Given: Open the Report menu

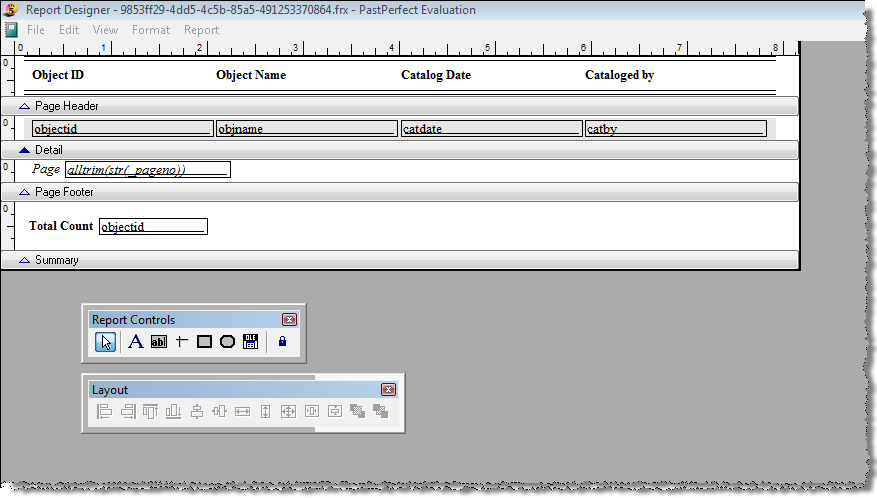Looking at the screenshot, I should pyautogui.click(x=201, y=30).
